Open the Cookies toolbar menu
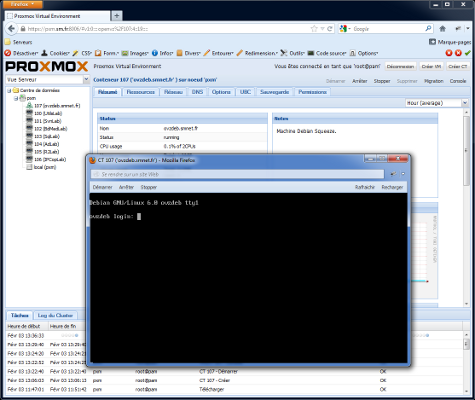This screenshot has width=475, height=400. (55, 53)
